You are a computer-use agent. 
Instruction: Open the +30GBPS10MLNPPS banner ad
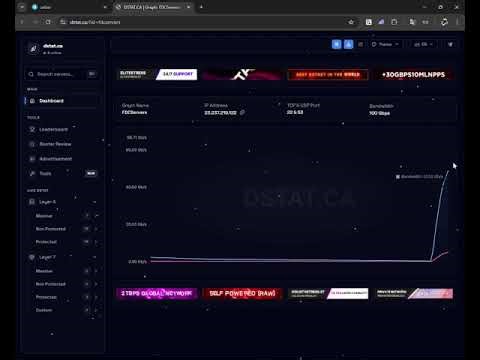(413, 75)
